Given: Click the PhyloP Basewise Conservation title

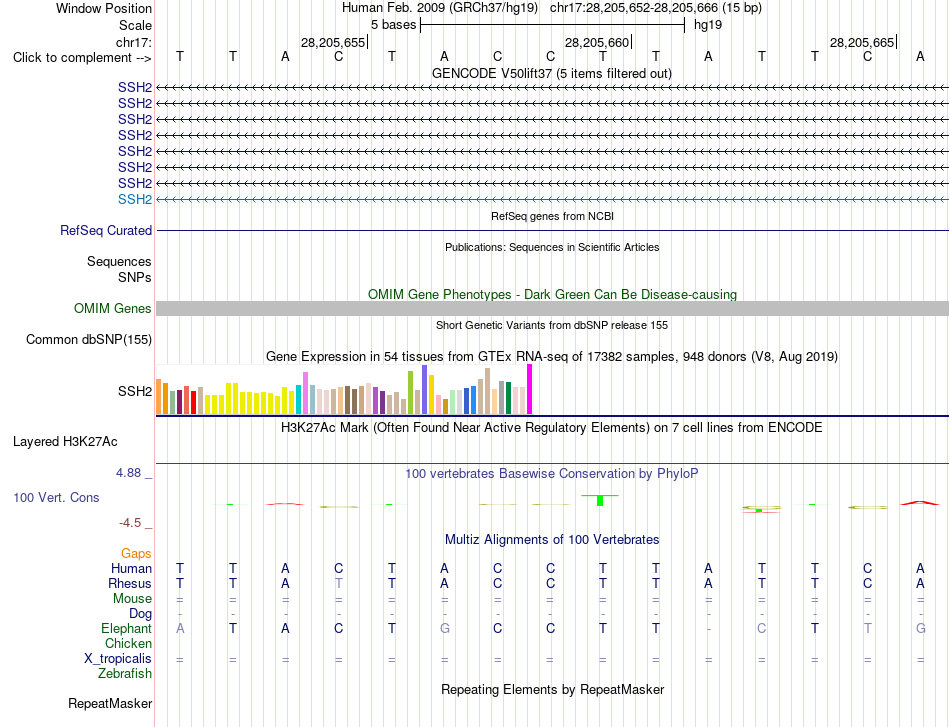Looking at the screenshot, I should click(552, 474).
